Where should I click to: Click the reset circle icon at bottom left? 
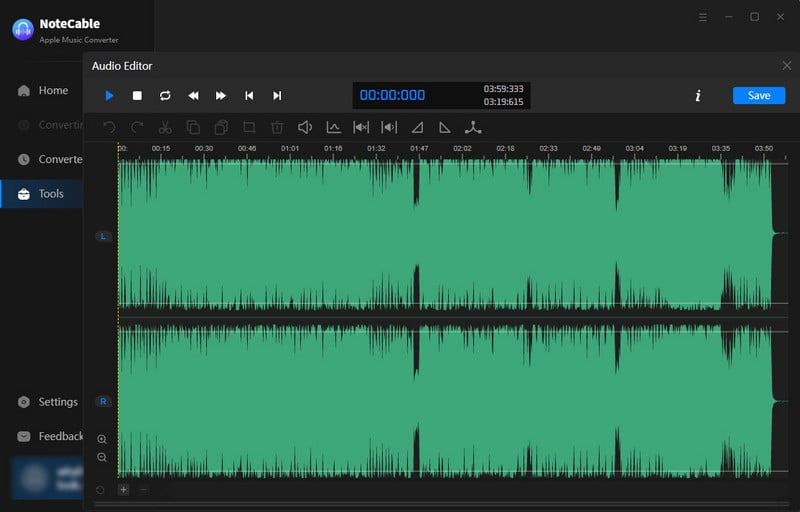click(100, 490)
